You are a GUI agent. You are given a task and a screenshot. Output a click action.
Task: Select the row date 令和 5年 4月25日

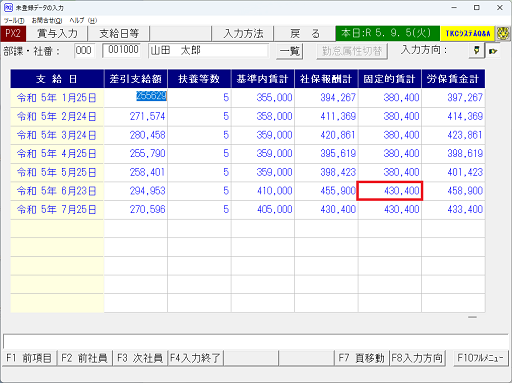pos(57,154)
